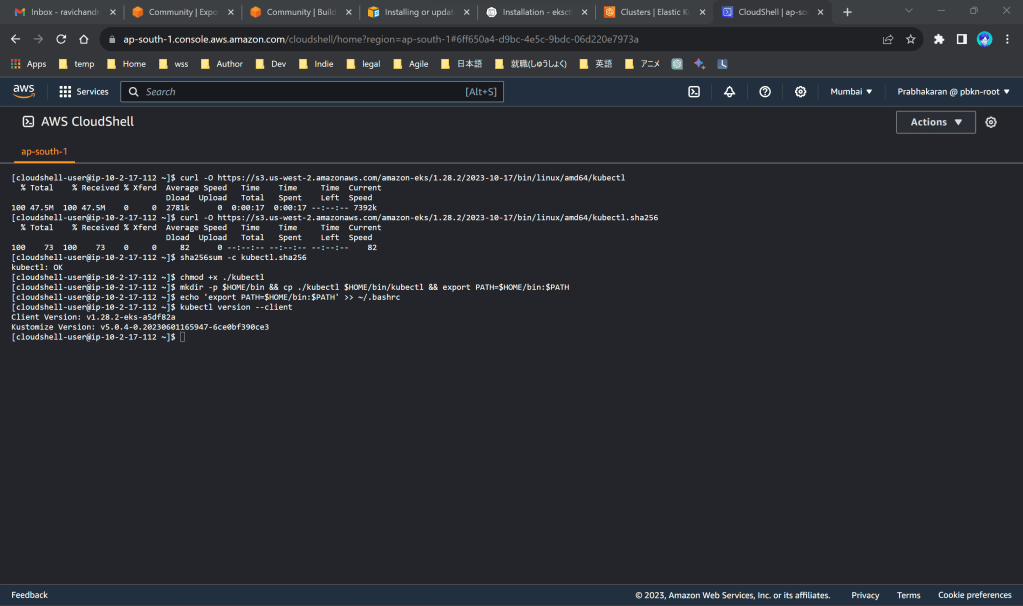Open the Chrome extensions puzzle icon
1023x606 pixels.
pos(939,39)
